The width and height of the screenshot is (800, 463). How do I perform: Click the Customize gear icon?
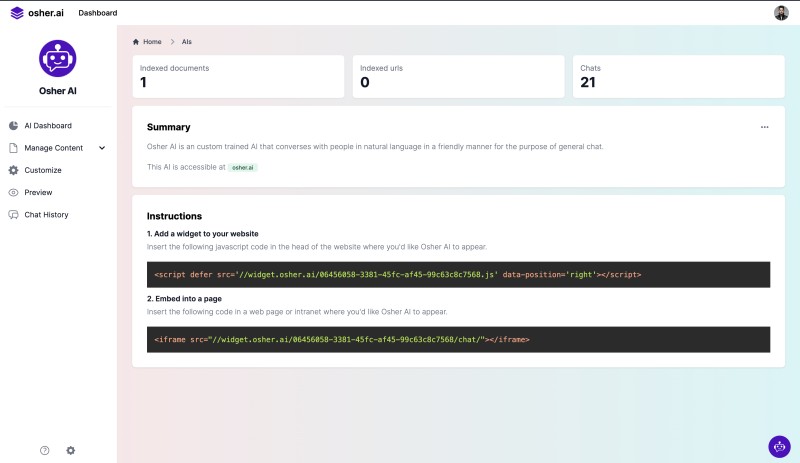click(13, 170)
